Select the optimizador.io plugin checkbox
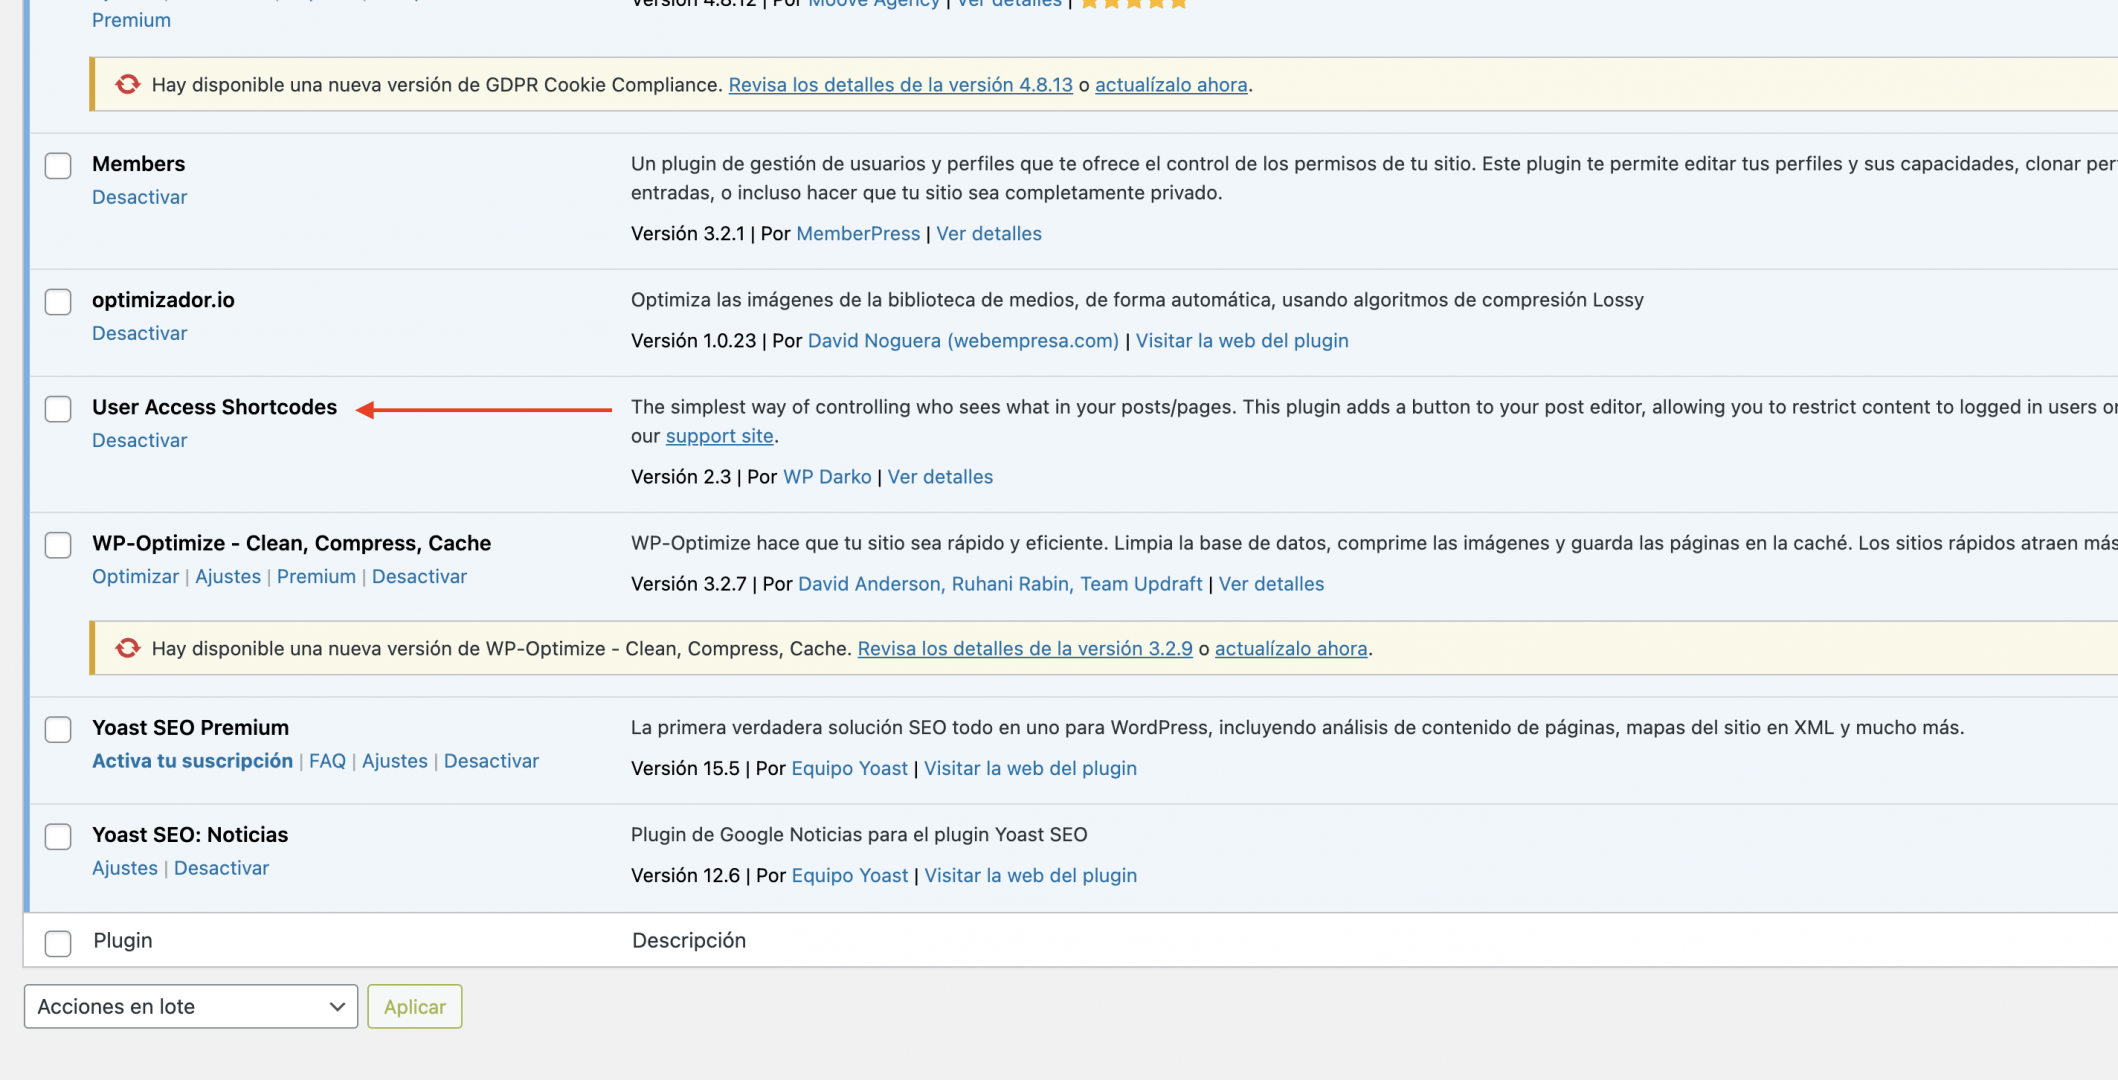 (58, 302)
